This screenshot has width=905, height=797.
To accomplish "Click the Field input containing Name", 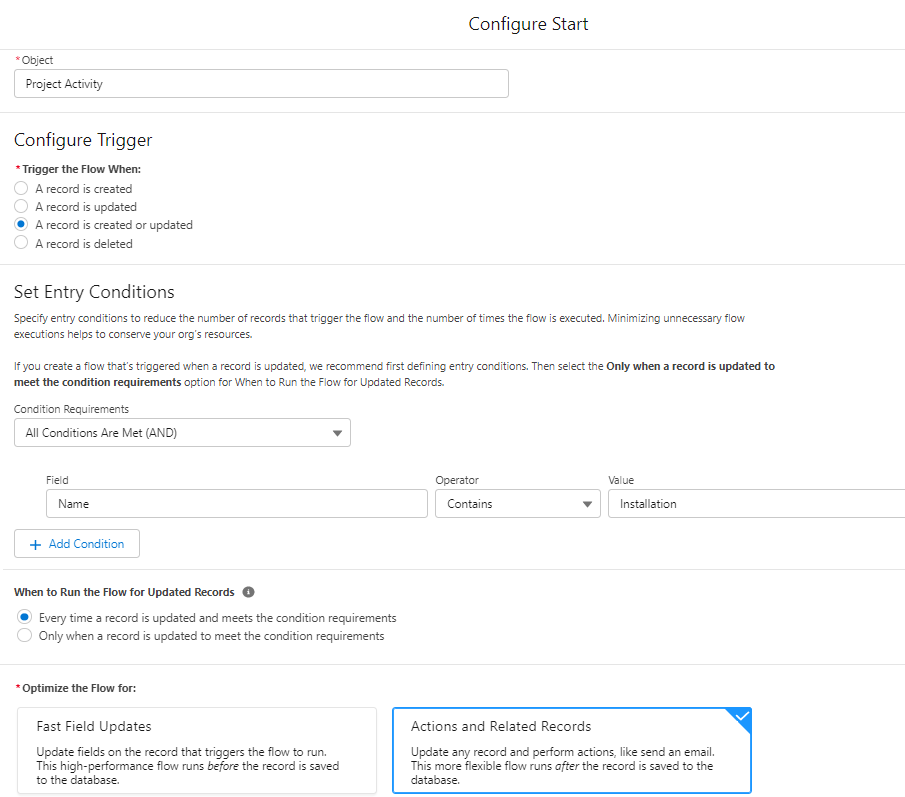I will [x=237, y=504].
